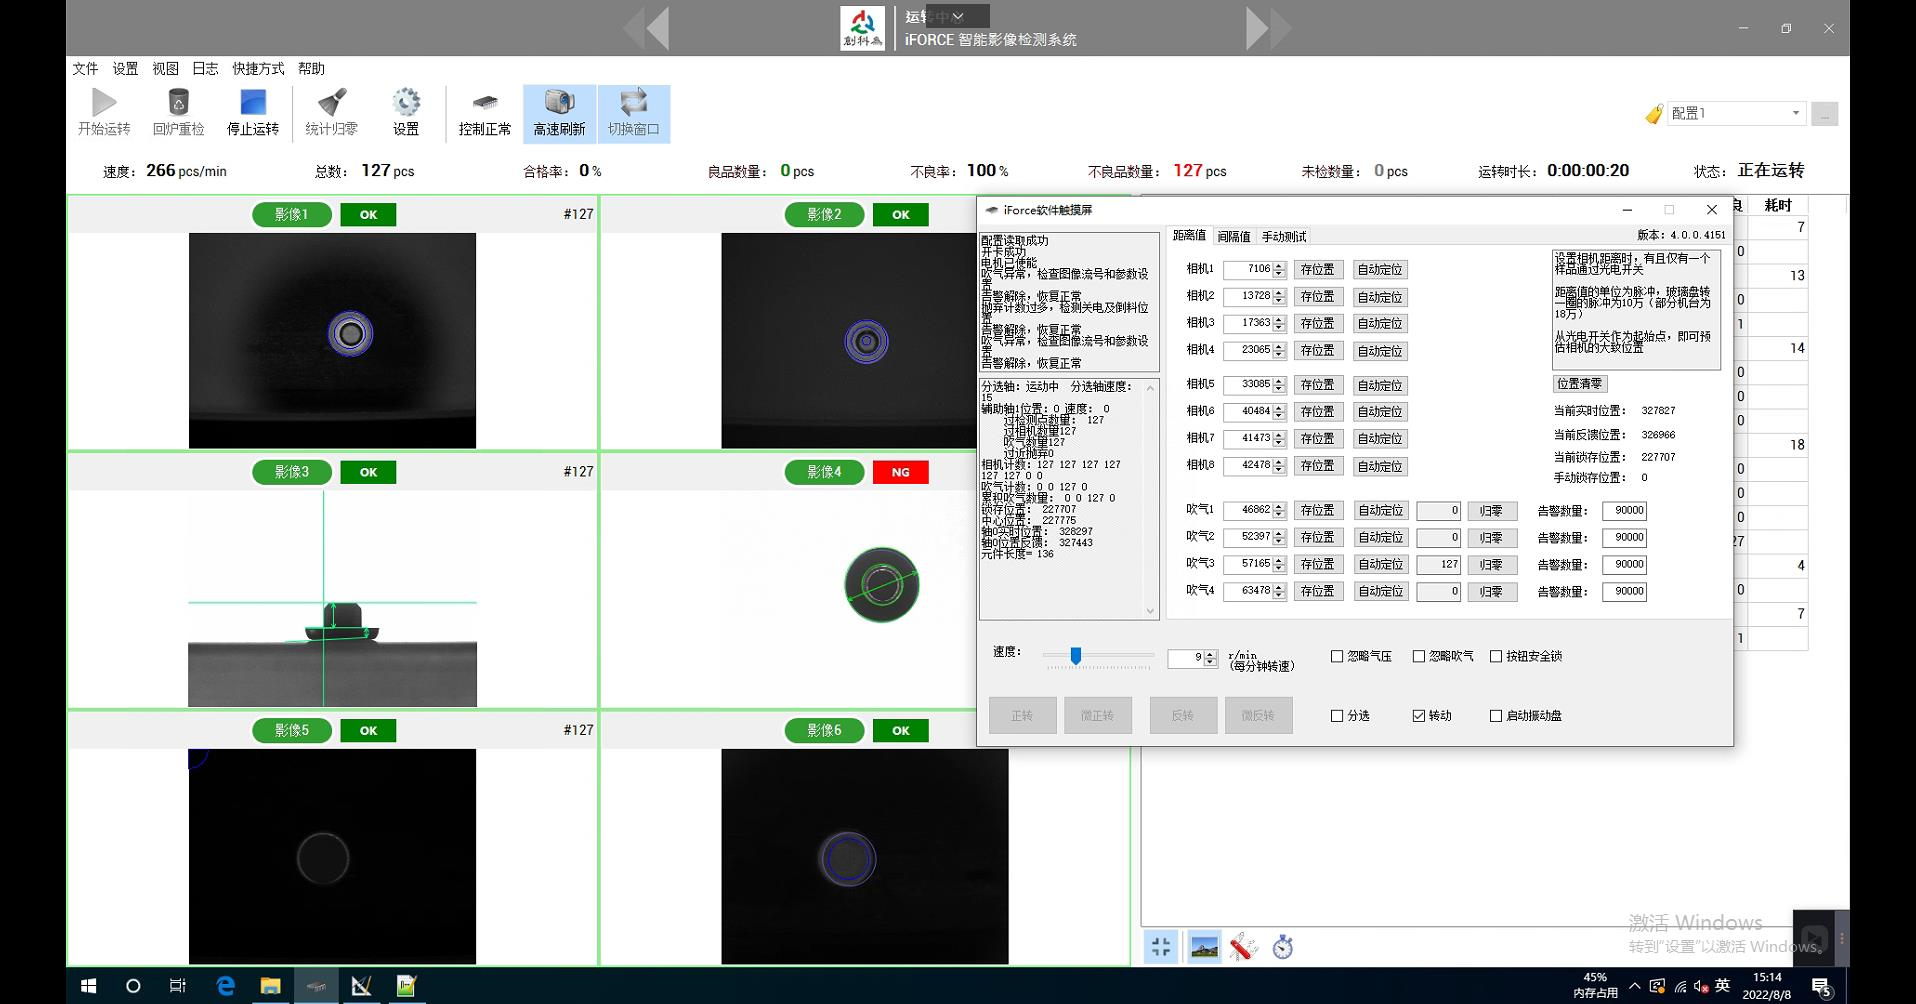Click the 位置清零 button
Viewport: 1916px width, 1004px height.
coord(1579,384)
